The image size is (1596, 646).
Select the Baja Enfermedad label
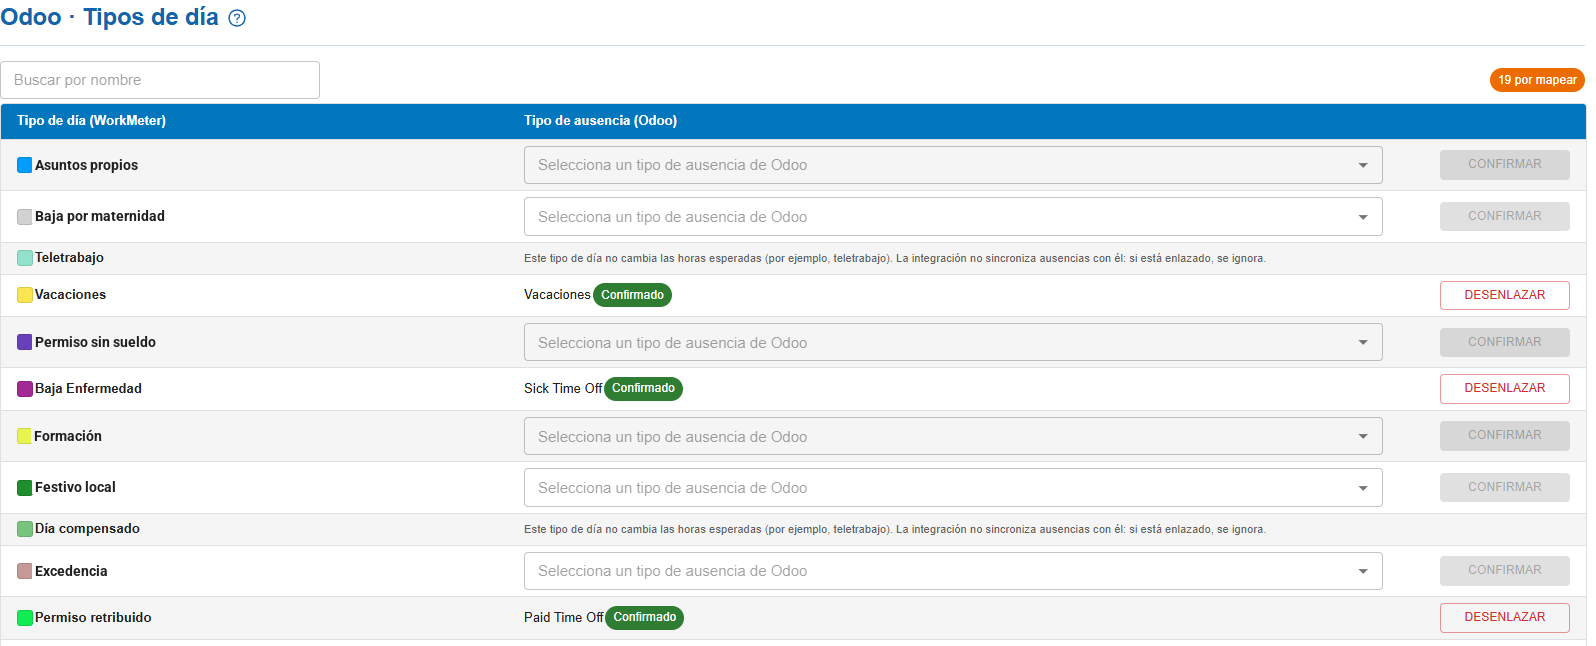pyautogui.click(x=88, y=389)
